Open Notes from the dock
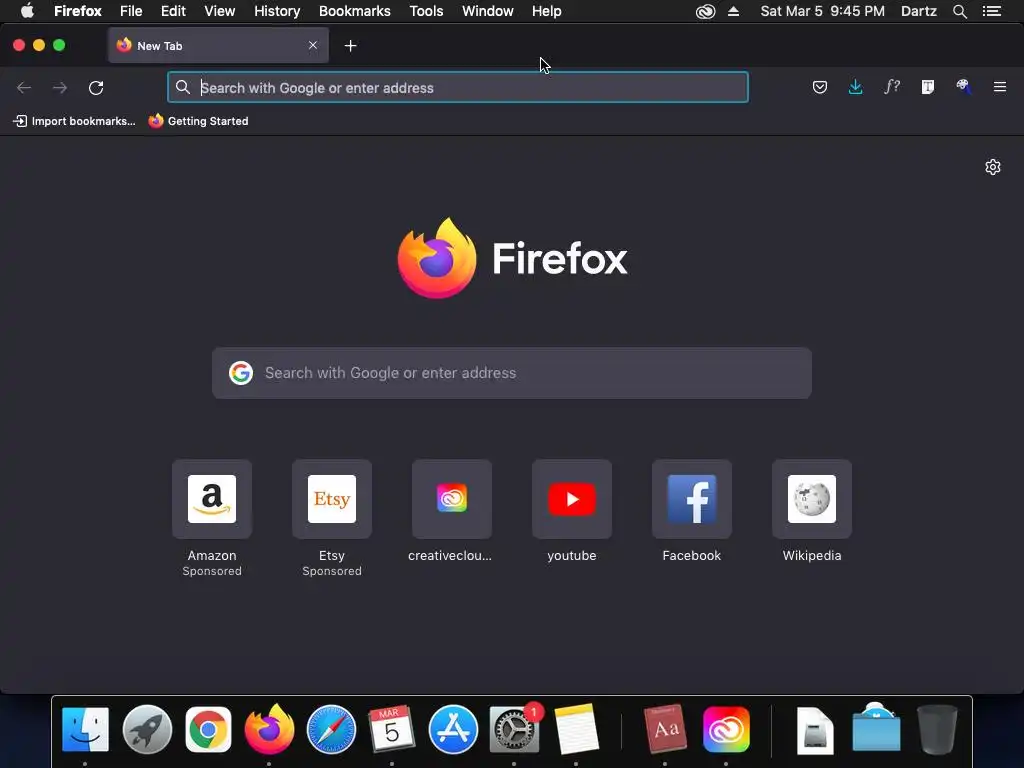Image resolution: width=1024 pixels, height=768 pixels. (x=576, y=729)
